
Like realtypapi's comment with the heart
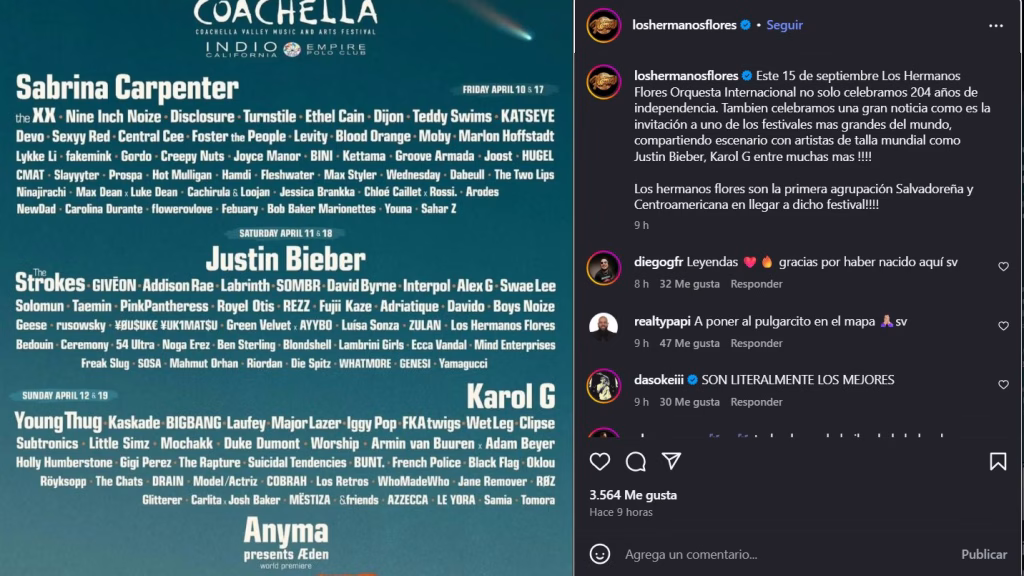point(1003,326)
